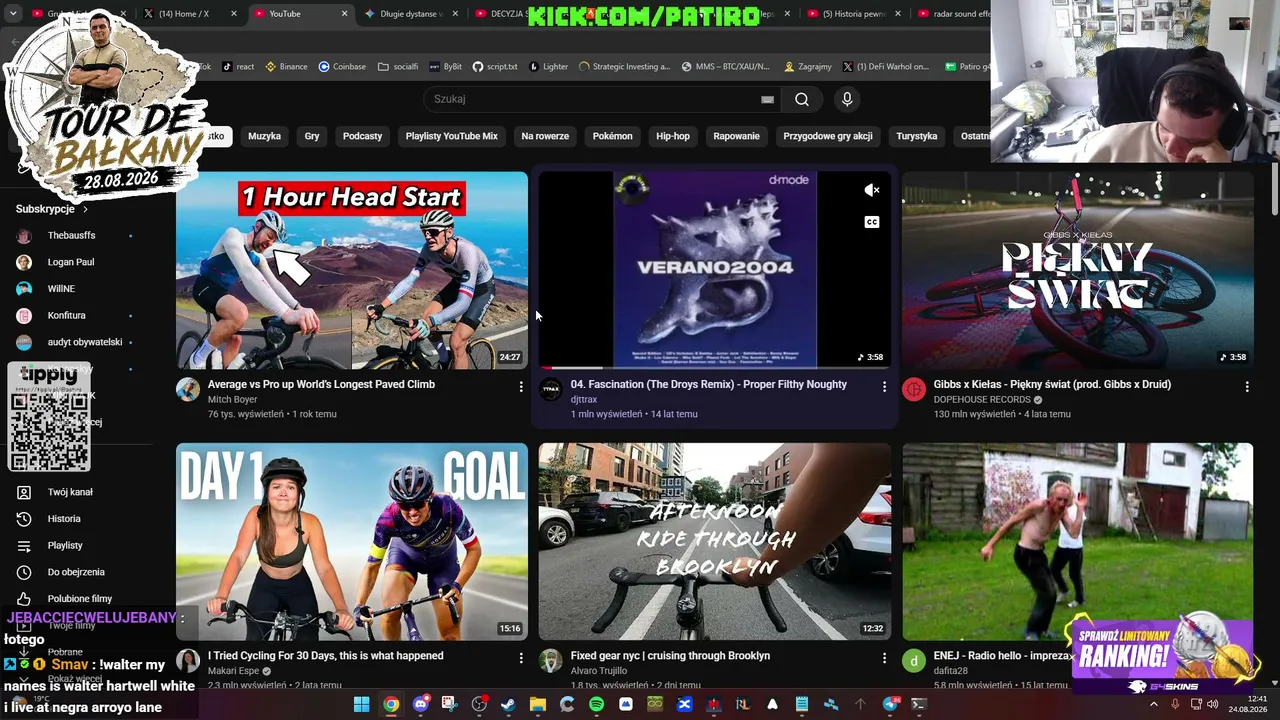The height and width of the screenshot is (720, 1280).
Task: Open Twój kanał icon in sidebar
Action: [24, 492]
